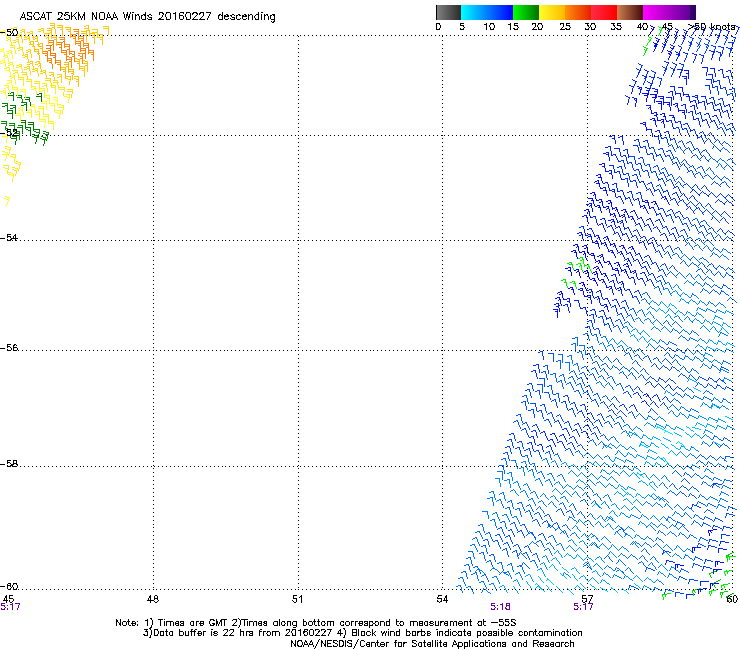Click the purple '5:17' time below longitude 45
Screen dimensions: 740x650
(x=10, y=607)
